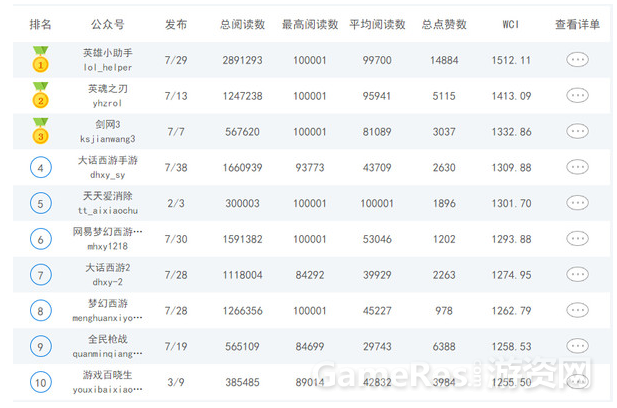Select total likes value 14884
The image size is (617, 408).
[444, 60]
